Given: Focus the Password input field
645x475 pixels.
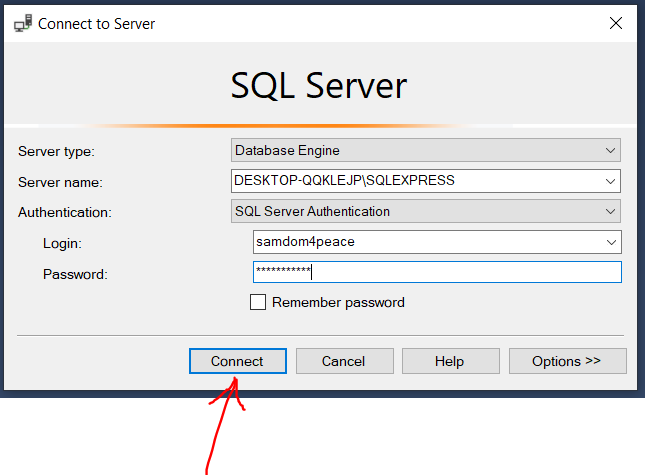Looking at the screenshot, I should pos(437,272).
